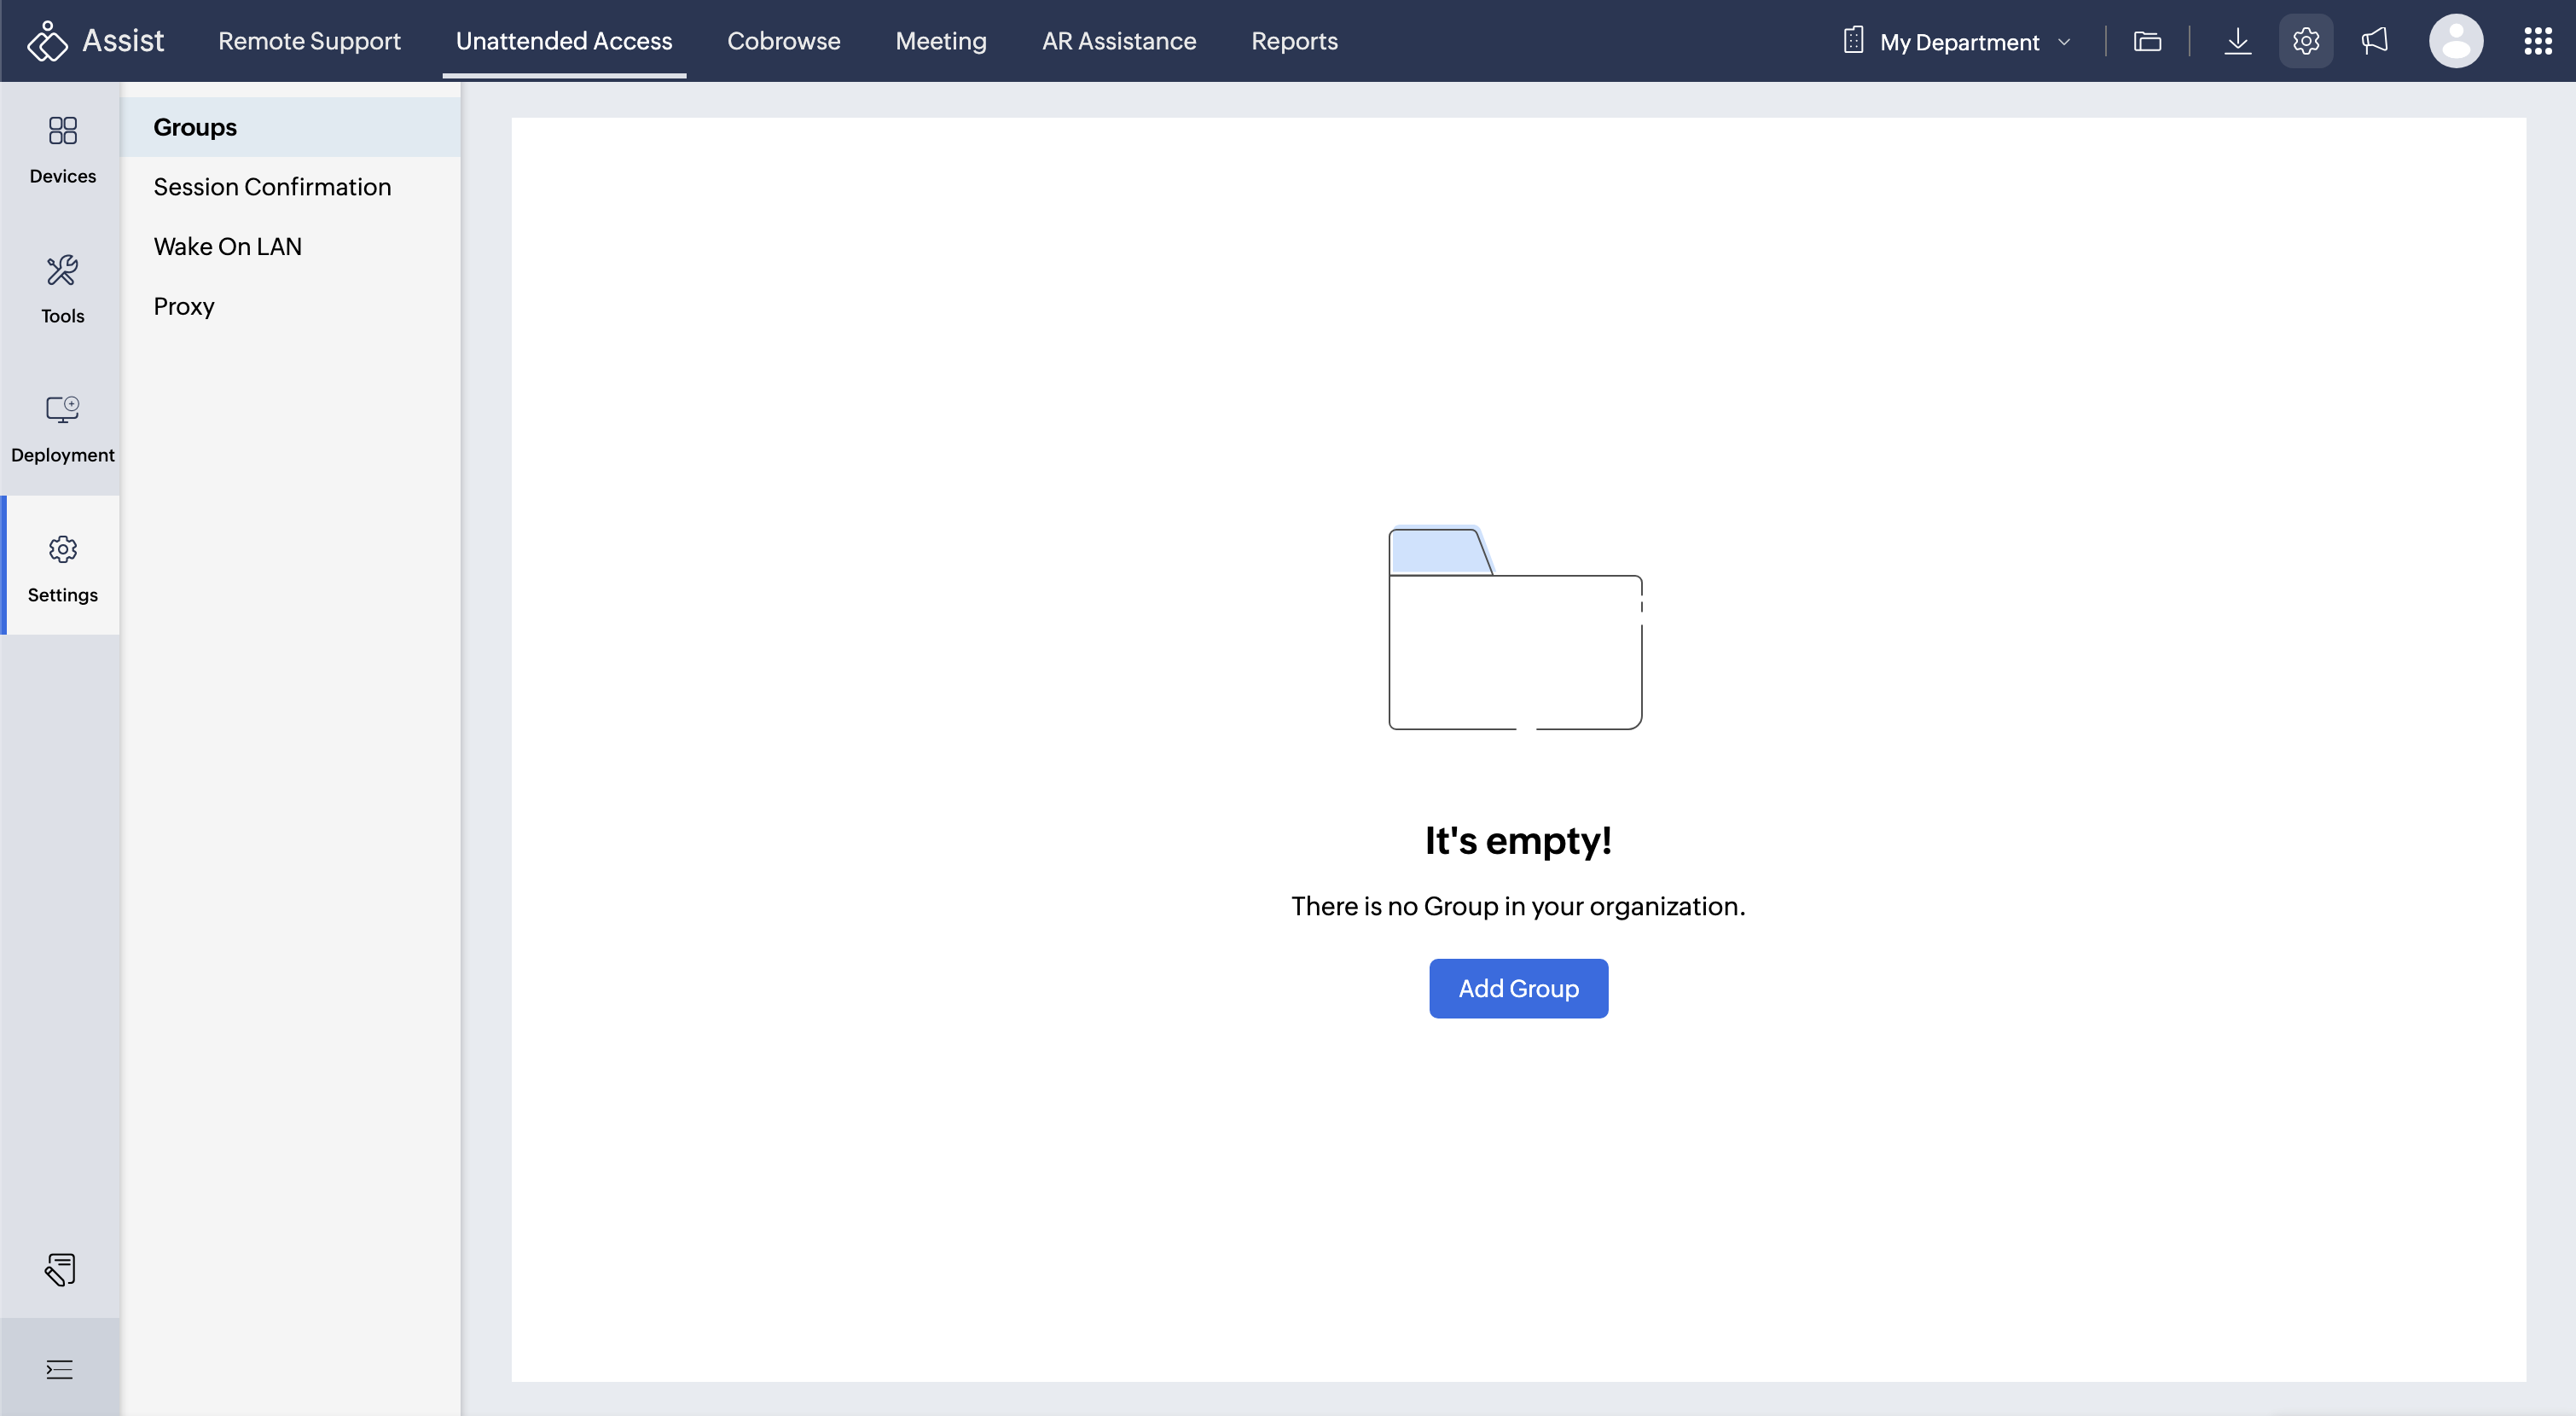Select Session Confirmation settings item
Screen dimensions: 2576x1416
point(272,187)
